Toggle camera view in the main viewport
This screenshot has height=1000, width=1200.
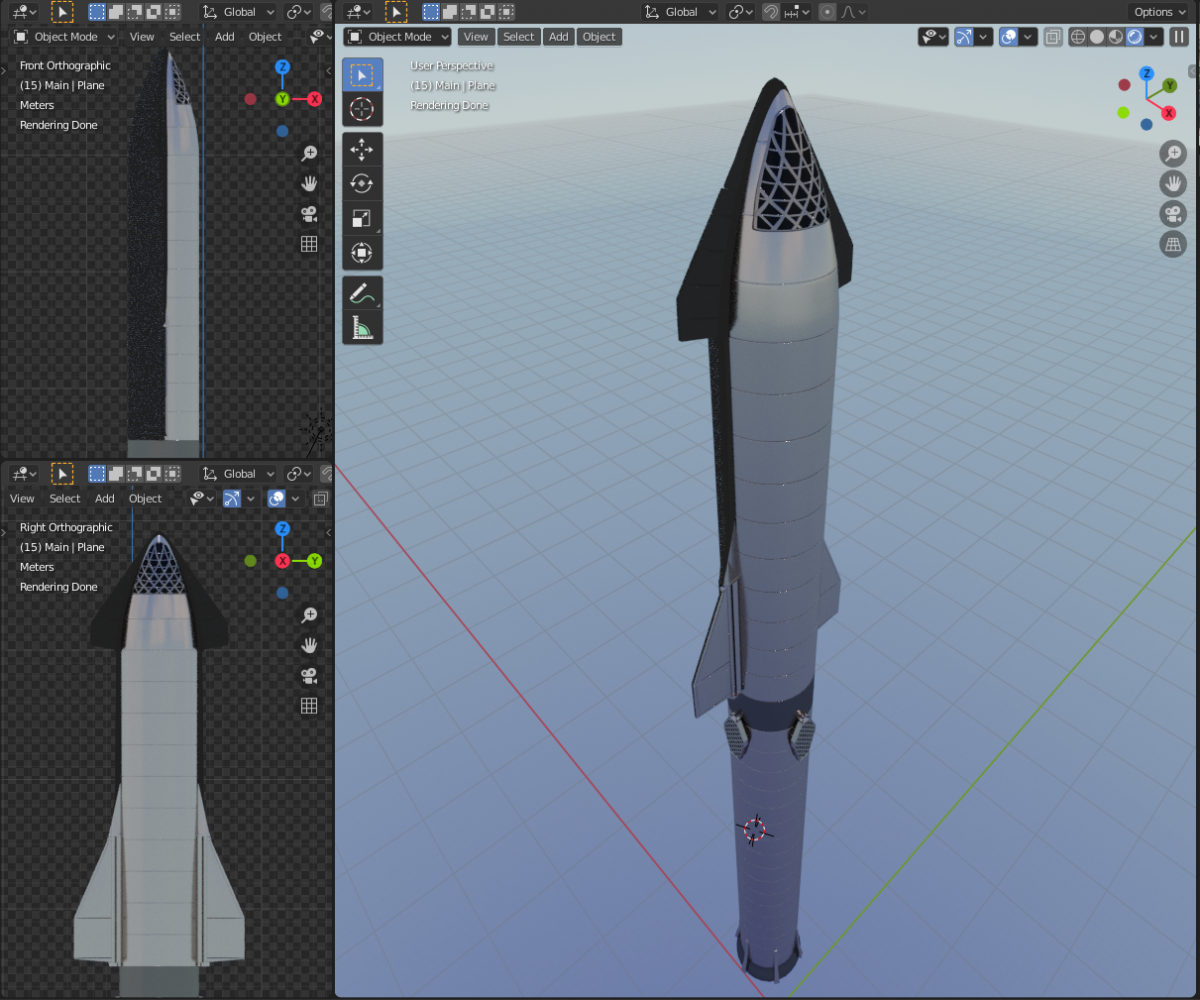pyautogui.click(x=1173, y=214)
